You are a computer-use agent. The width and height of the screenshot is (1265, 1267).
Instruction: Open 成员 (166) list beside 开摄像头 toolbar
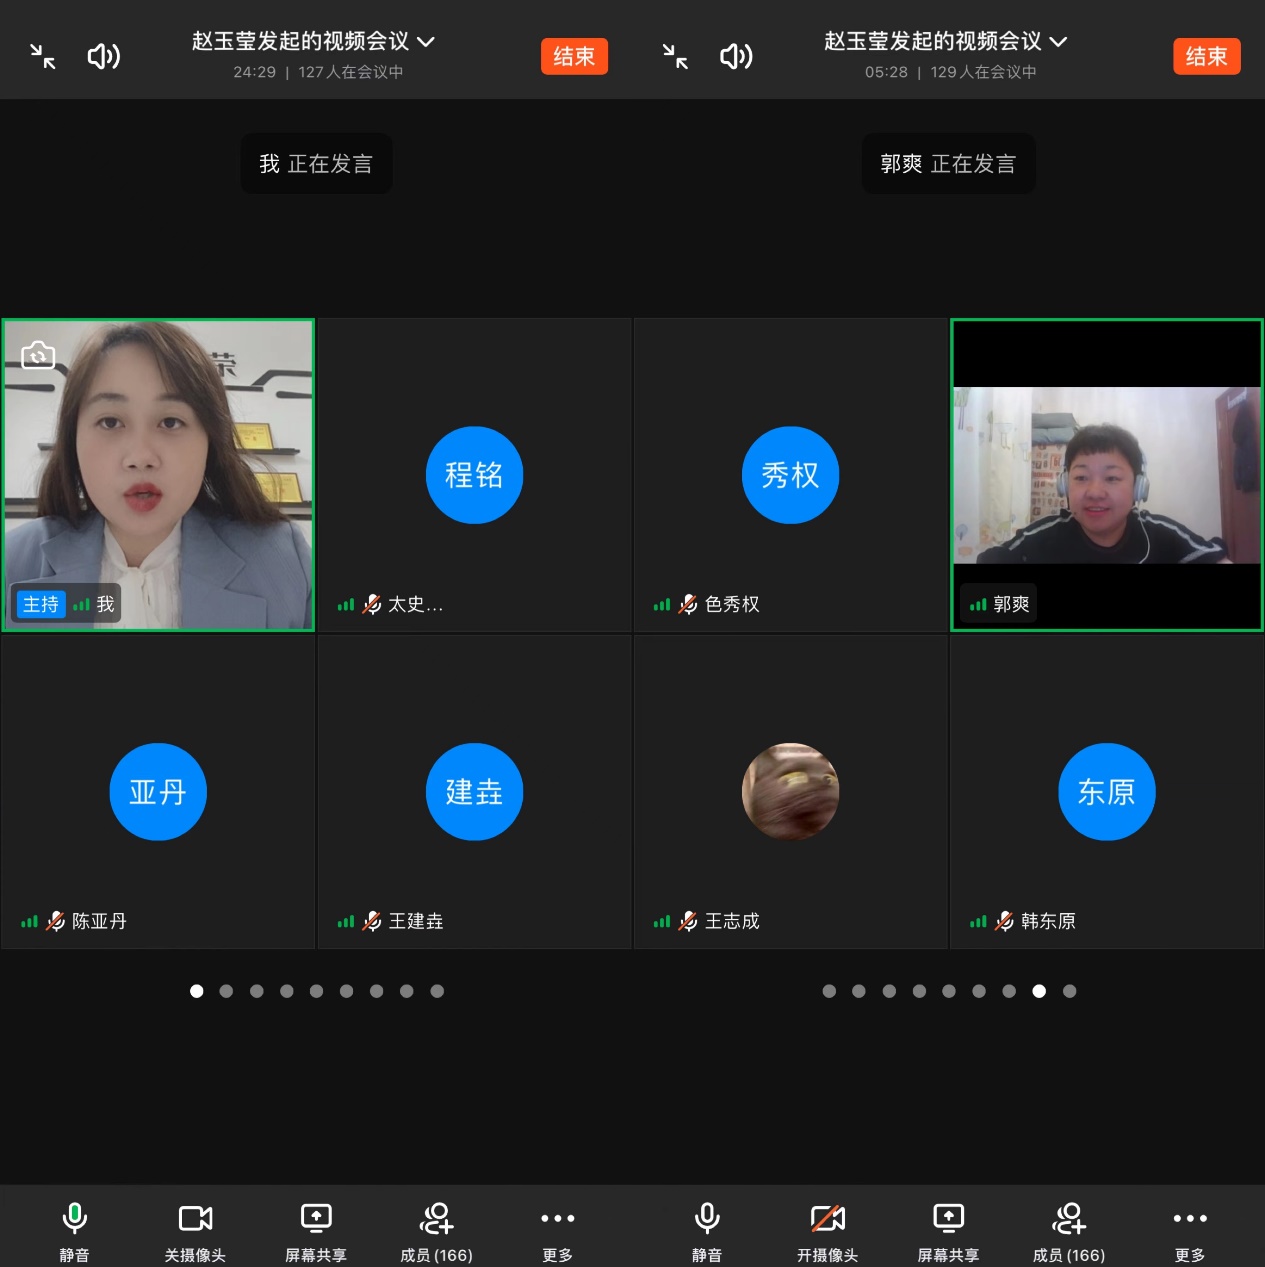(x=1068, y=1231)
